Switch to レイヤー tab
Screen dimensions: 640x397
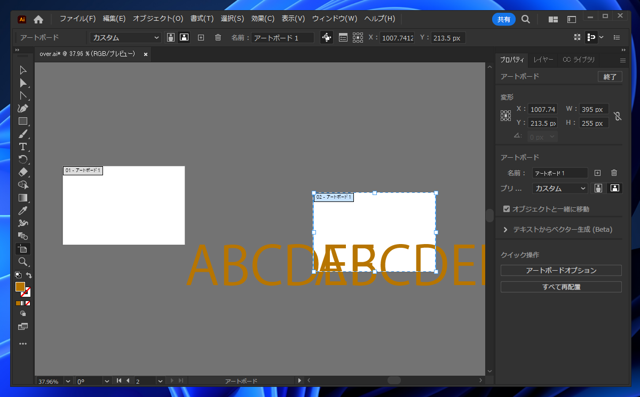pos(543,60)
